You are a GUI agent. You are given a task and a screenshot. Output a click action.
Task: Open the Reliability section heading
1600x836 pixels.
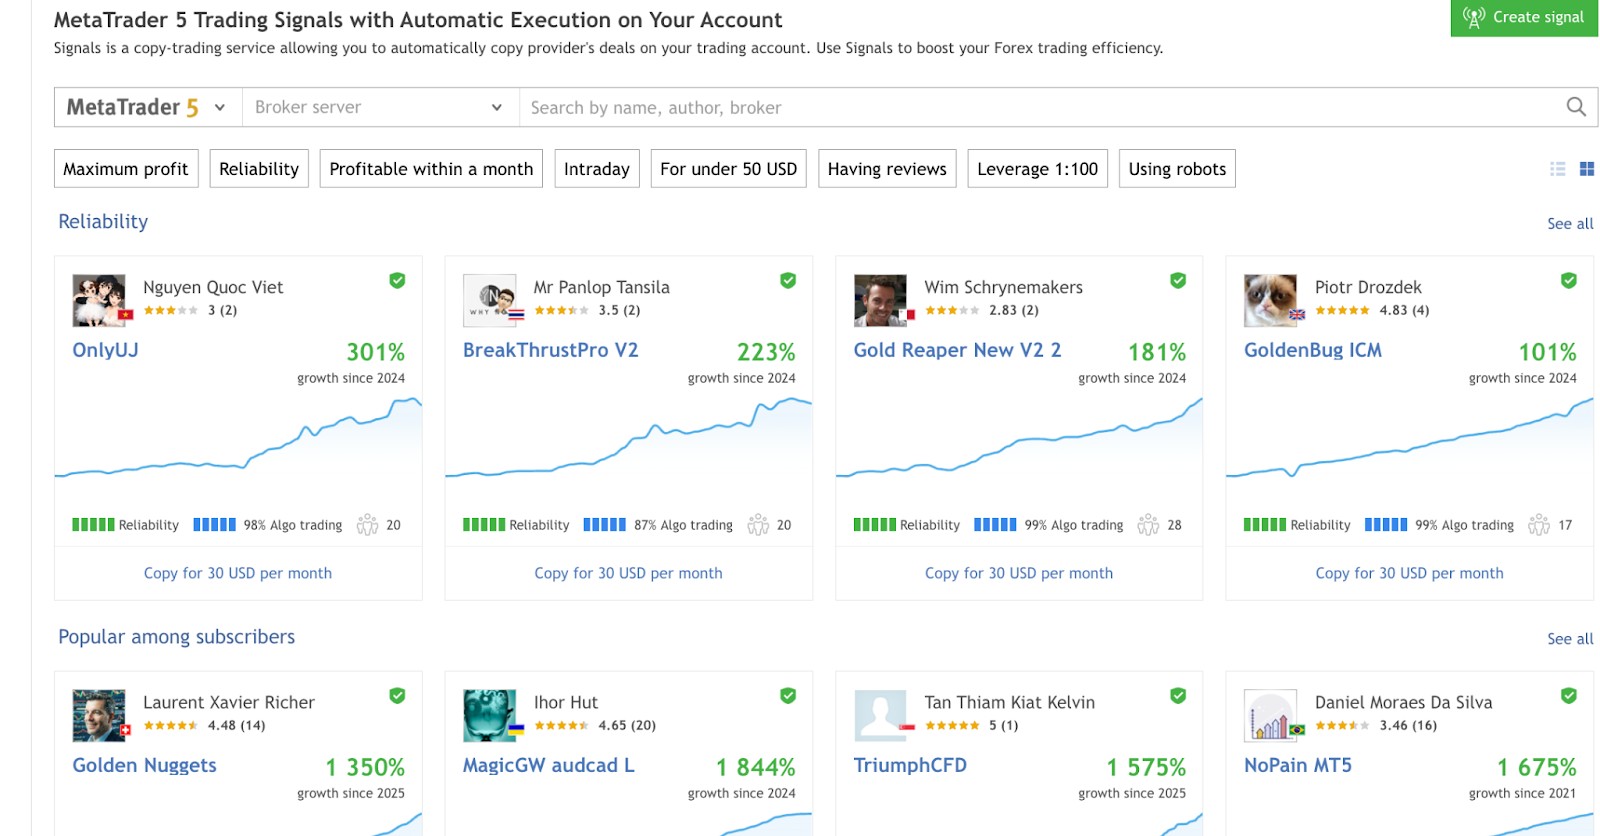[x=103, y=222]
